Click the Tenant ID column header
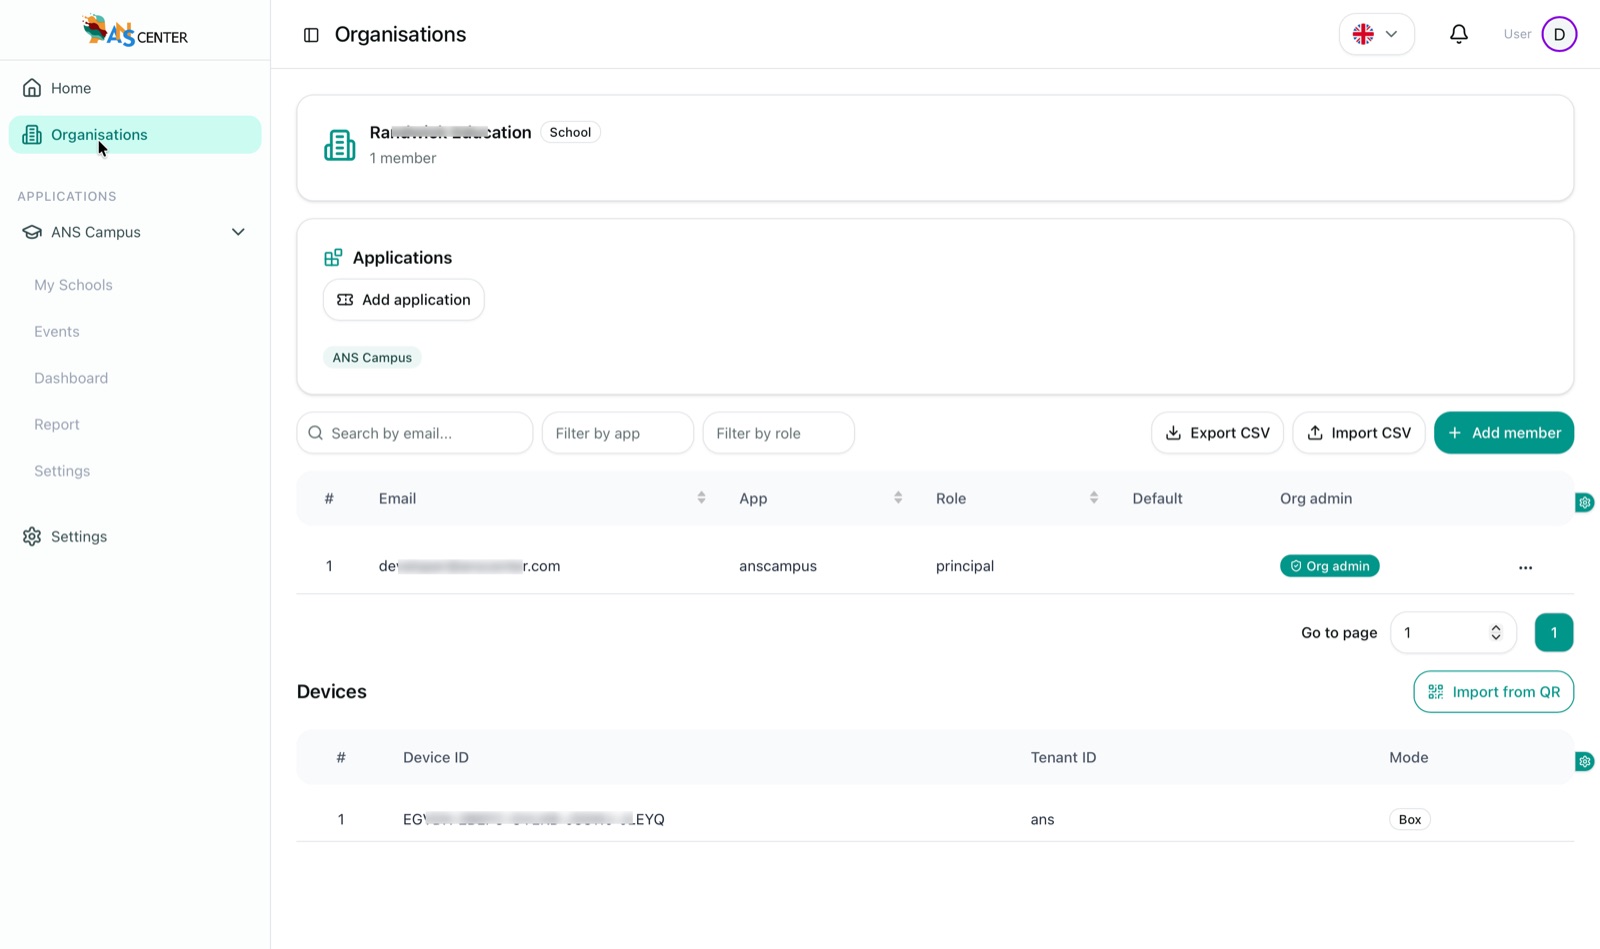The image size is (1600, 949). (x=1063, y=758)
